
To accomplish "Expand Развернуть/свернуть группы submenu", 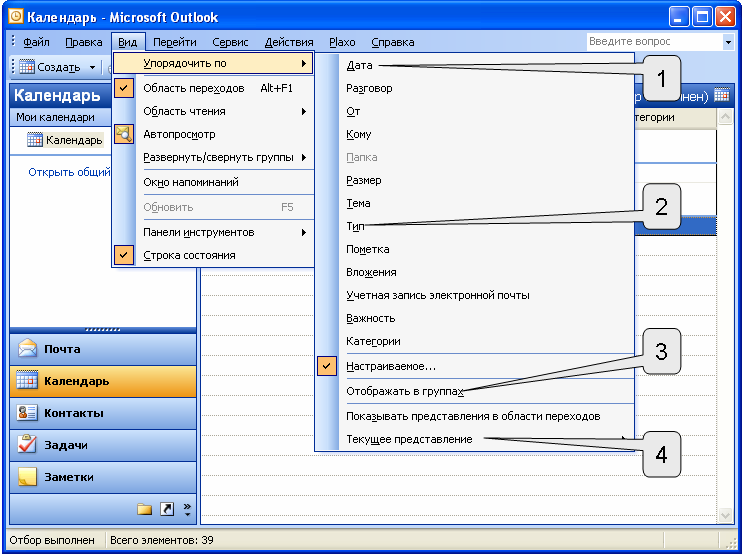I will point(213,157).
